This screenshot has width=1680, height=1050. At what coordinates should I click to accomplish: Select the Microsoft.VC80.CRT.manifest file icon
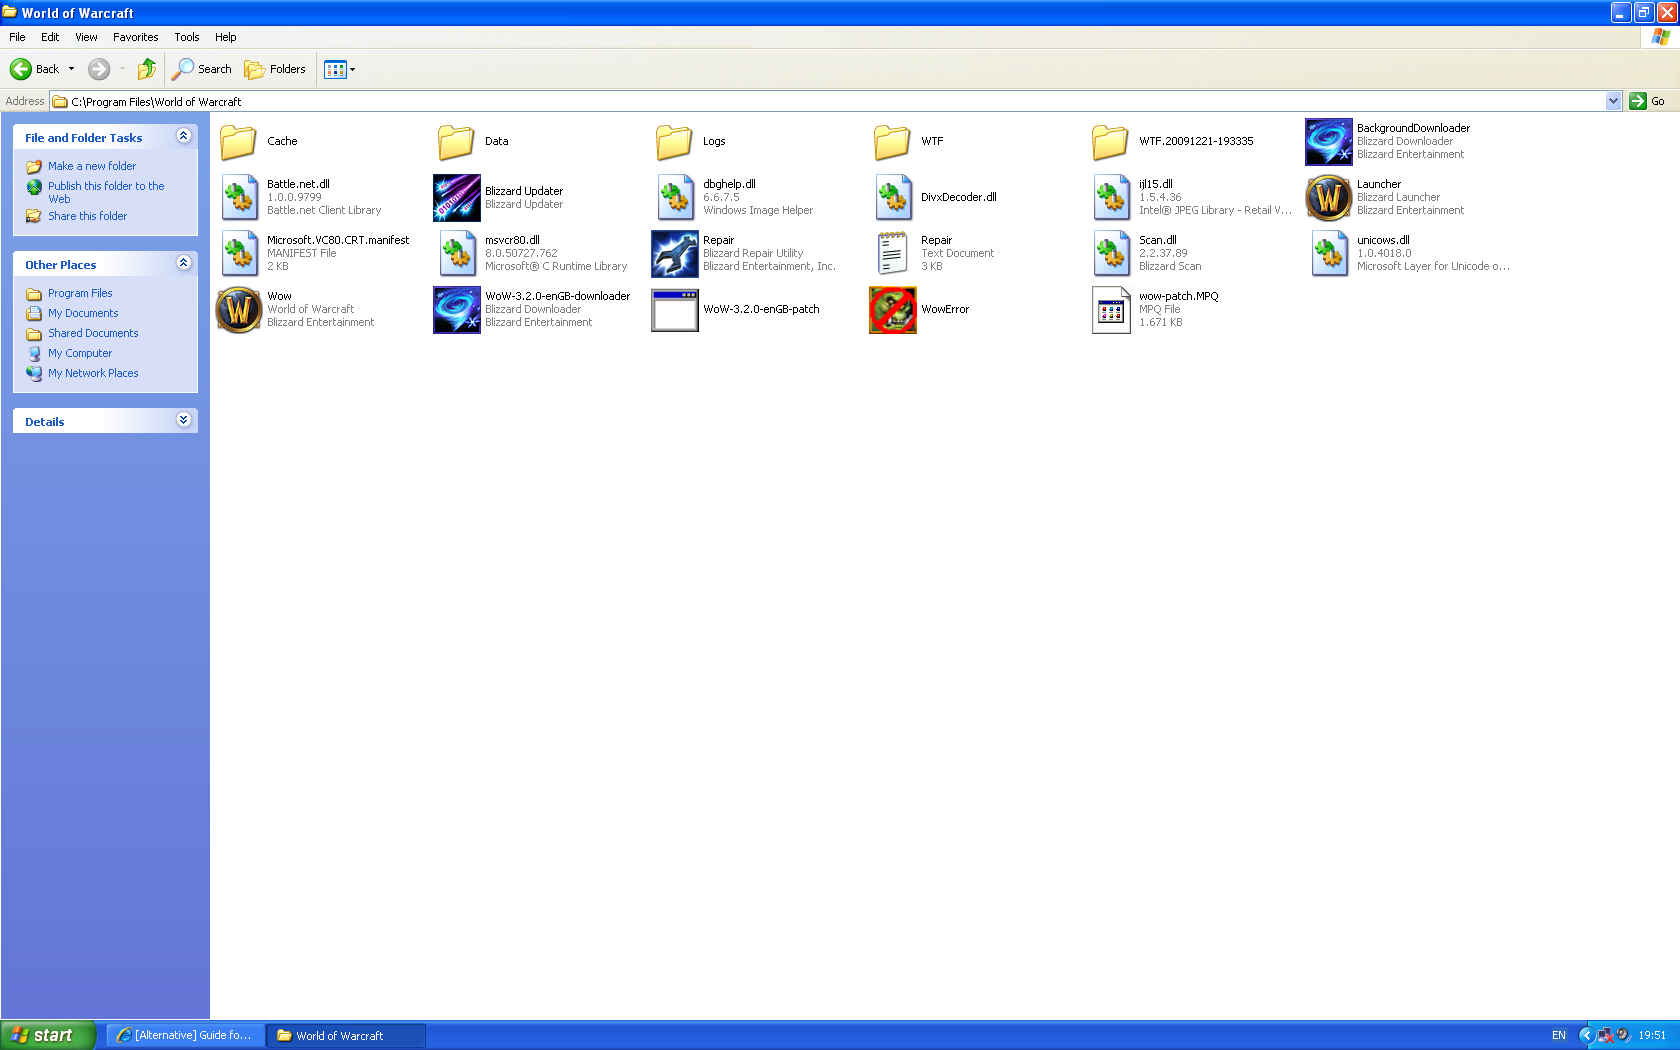click(x=239, y=254)
